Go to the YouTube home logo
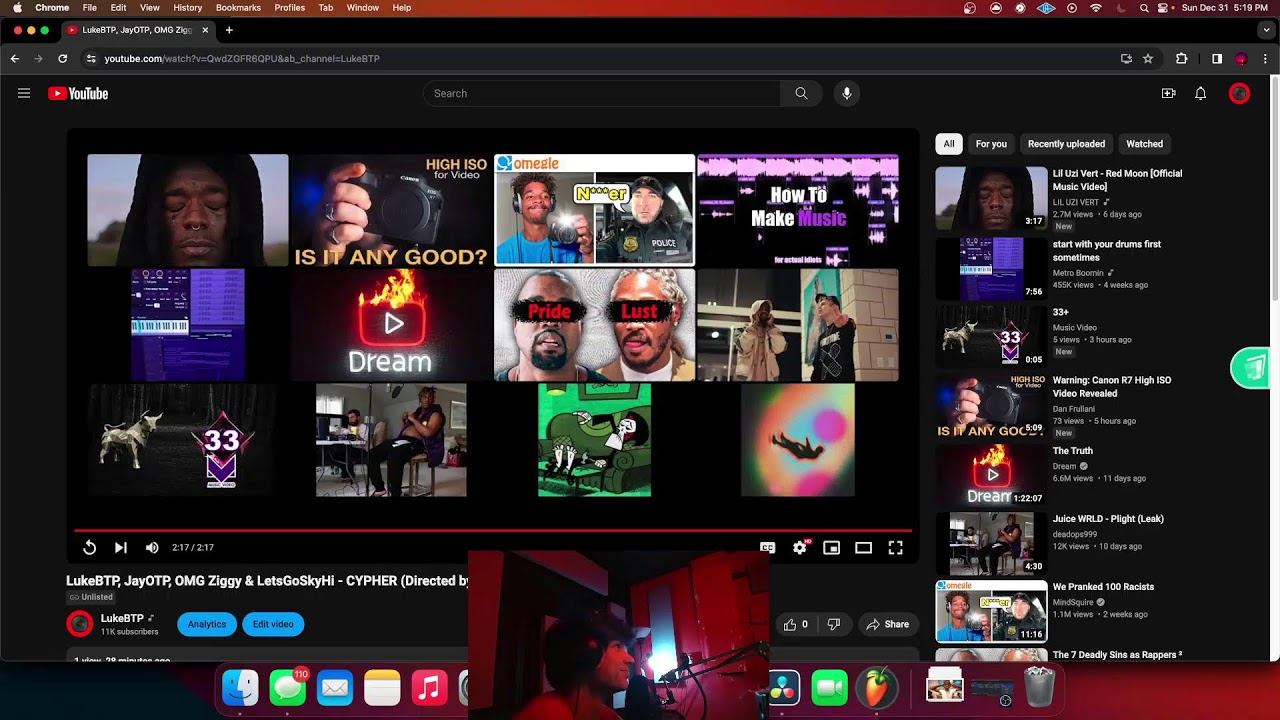 click(78, 93)
